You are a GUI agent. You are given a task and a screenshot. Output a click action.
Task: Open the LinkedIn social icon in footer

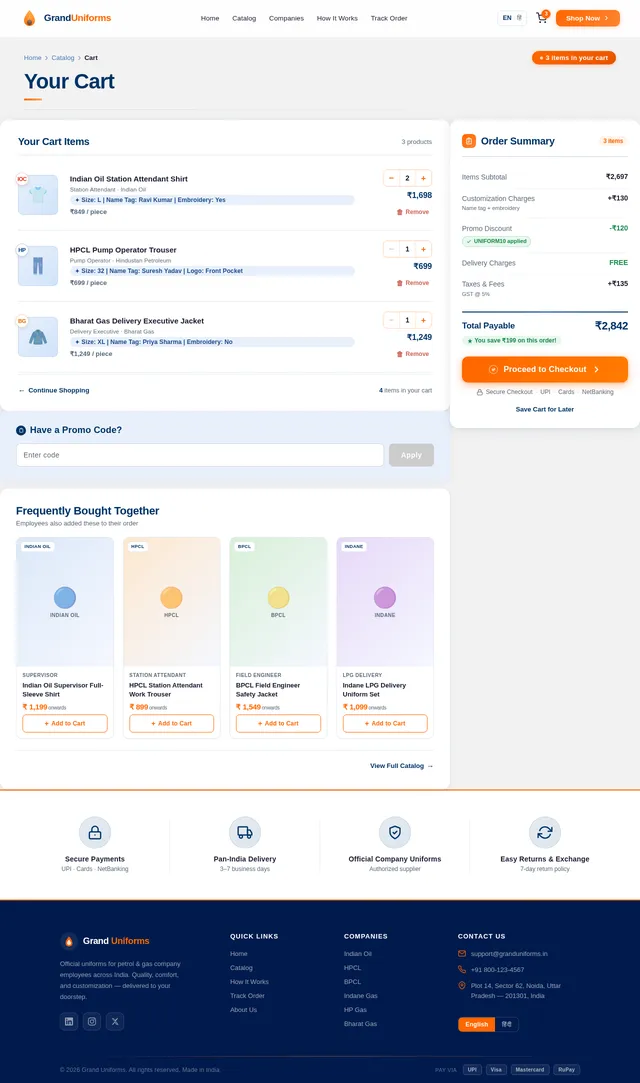(x=69, y=1021)
